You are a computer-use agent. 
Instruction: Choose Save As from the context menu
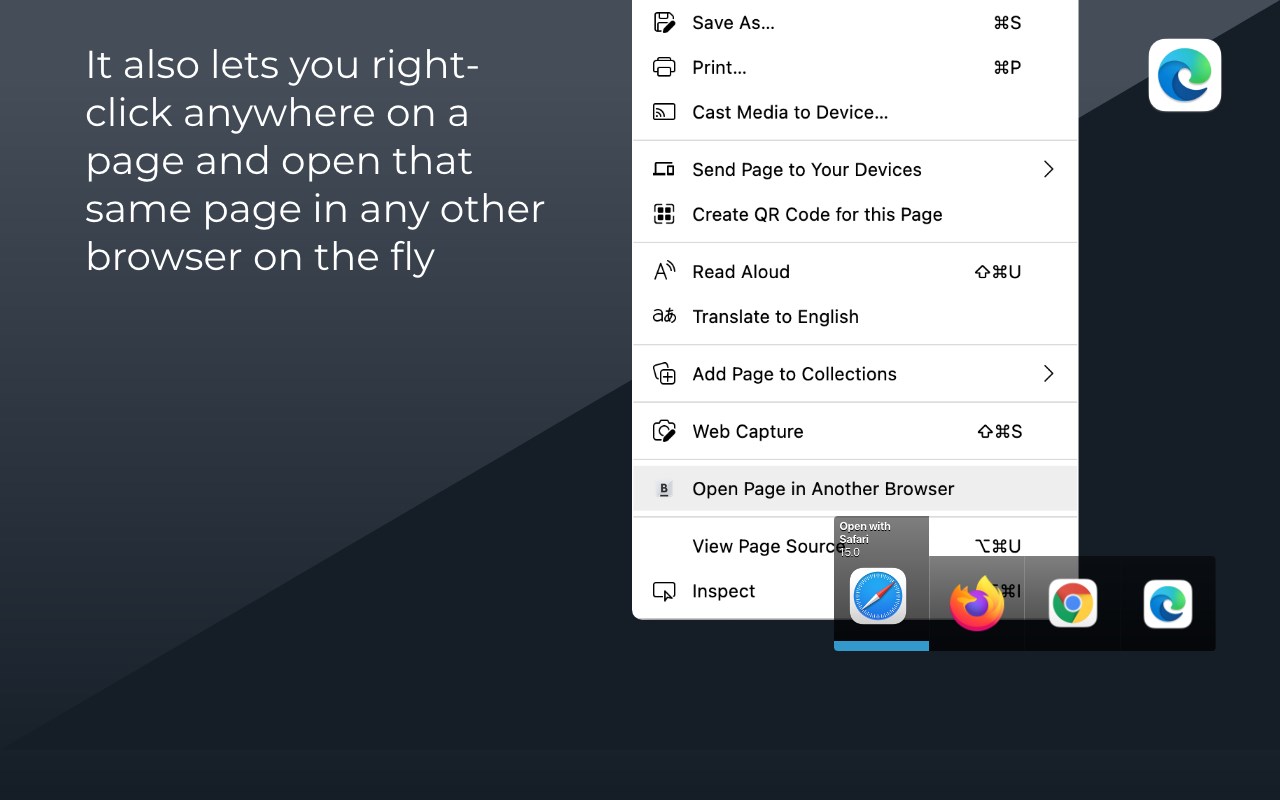856,22
